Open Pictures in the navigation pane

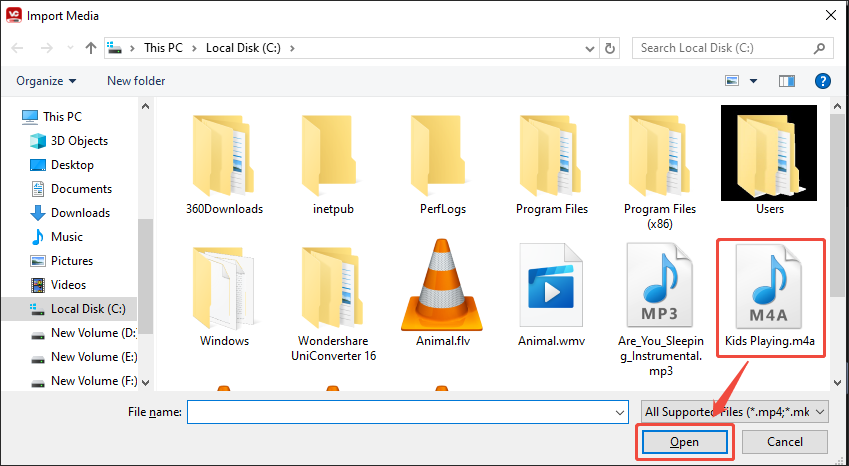tap(61, 261)
